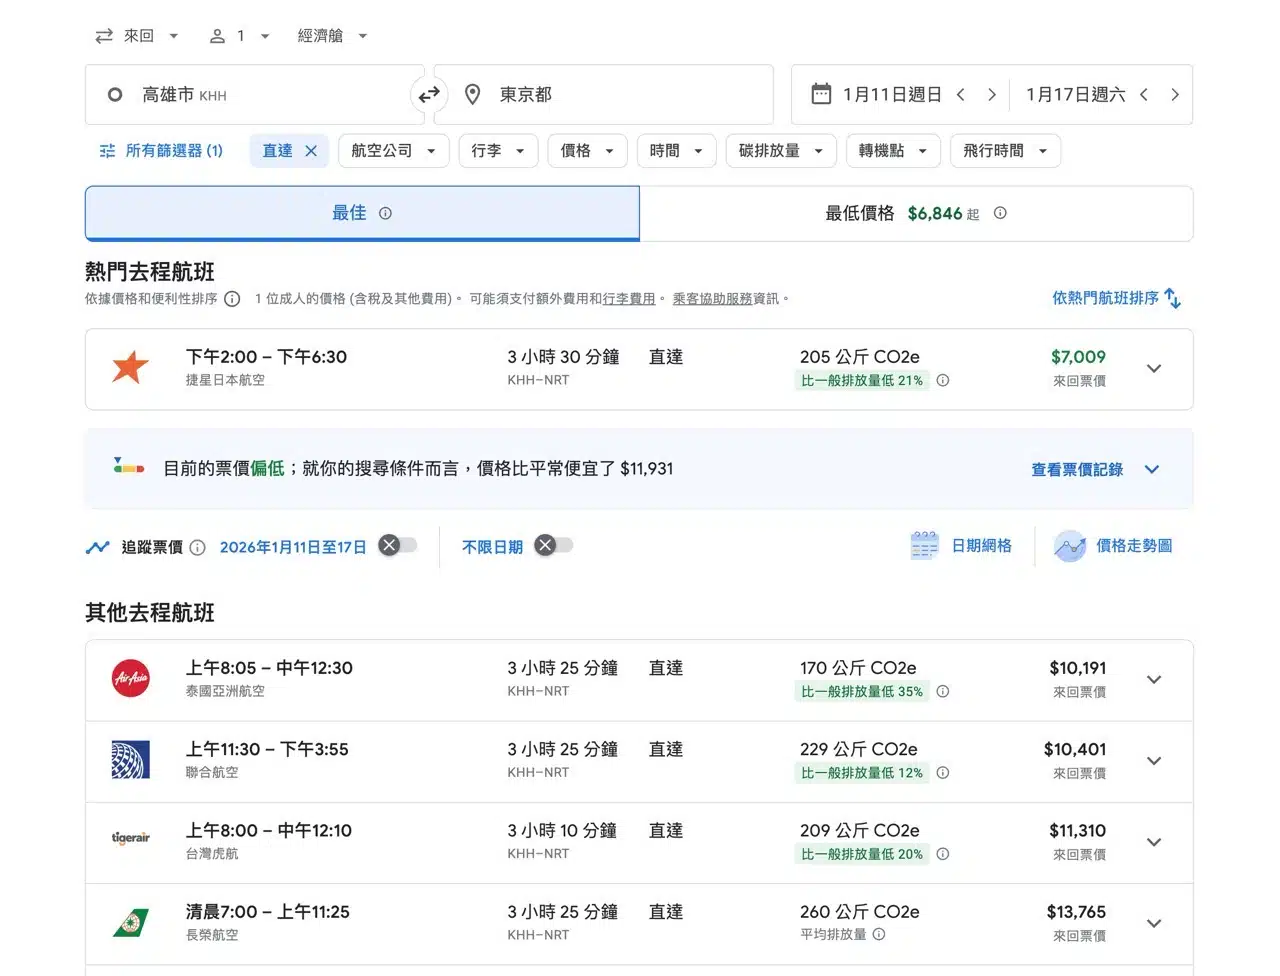This screenshot has width=1280, height=976.
Task: Open the 來回 trip type dropdown
Action: [137, 36]
